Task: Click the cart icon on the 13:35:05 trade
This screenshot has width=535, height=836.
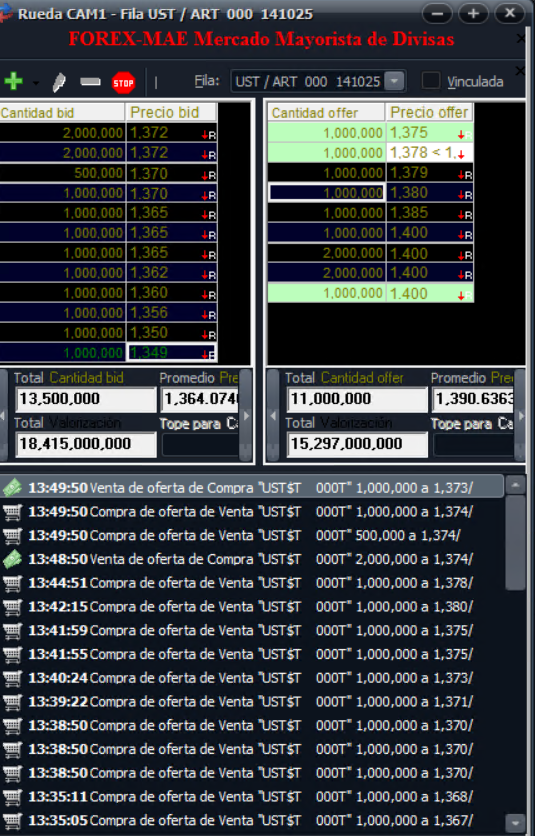Action: [x=12, y=821]
